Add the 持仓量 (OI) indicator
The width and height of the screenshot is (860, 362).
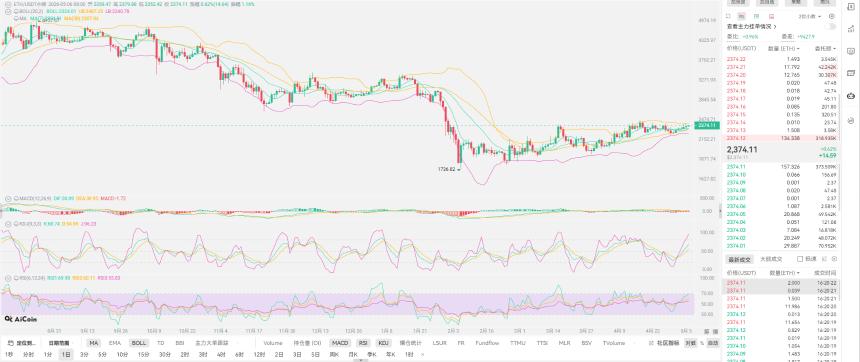coord(307,343)
